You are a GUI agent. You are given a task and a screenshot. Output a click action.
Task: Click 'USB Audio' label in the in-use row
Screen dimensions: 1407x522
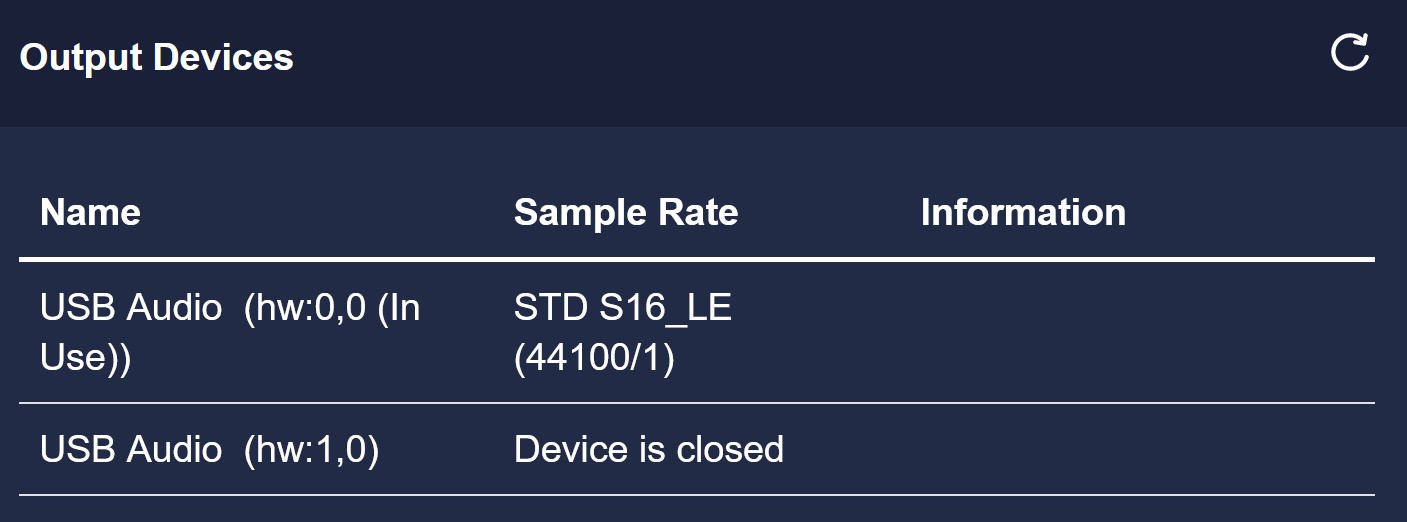(x=131, y=308)
